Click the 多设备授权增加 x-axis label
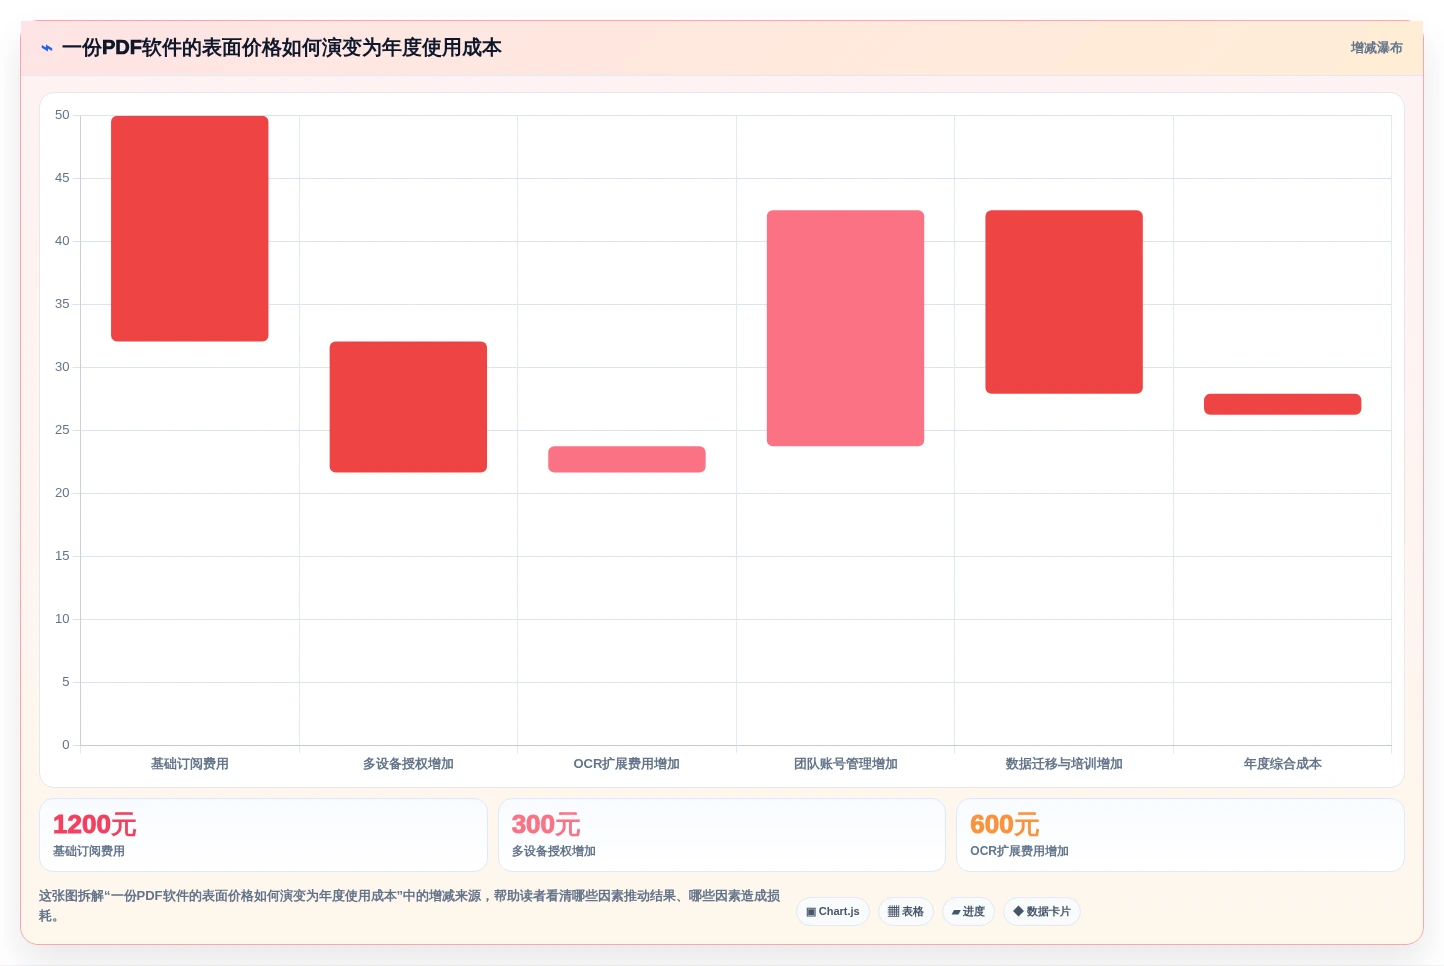1444x966 pixels. point(408,764)
